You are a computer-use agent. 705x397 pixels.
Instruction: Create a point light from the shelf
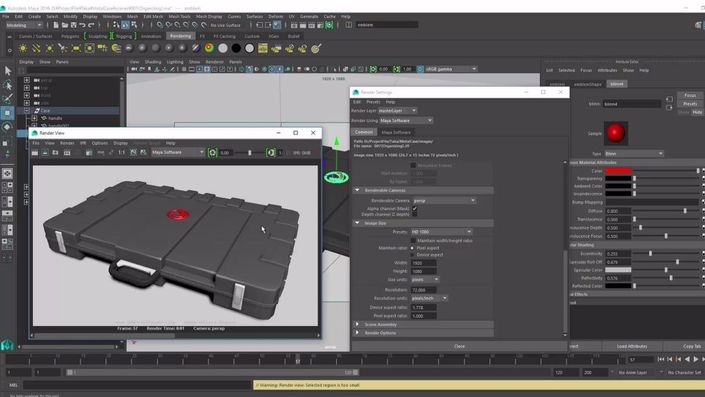[49, 48]
